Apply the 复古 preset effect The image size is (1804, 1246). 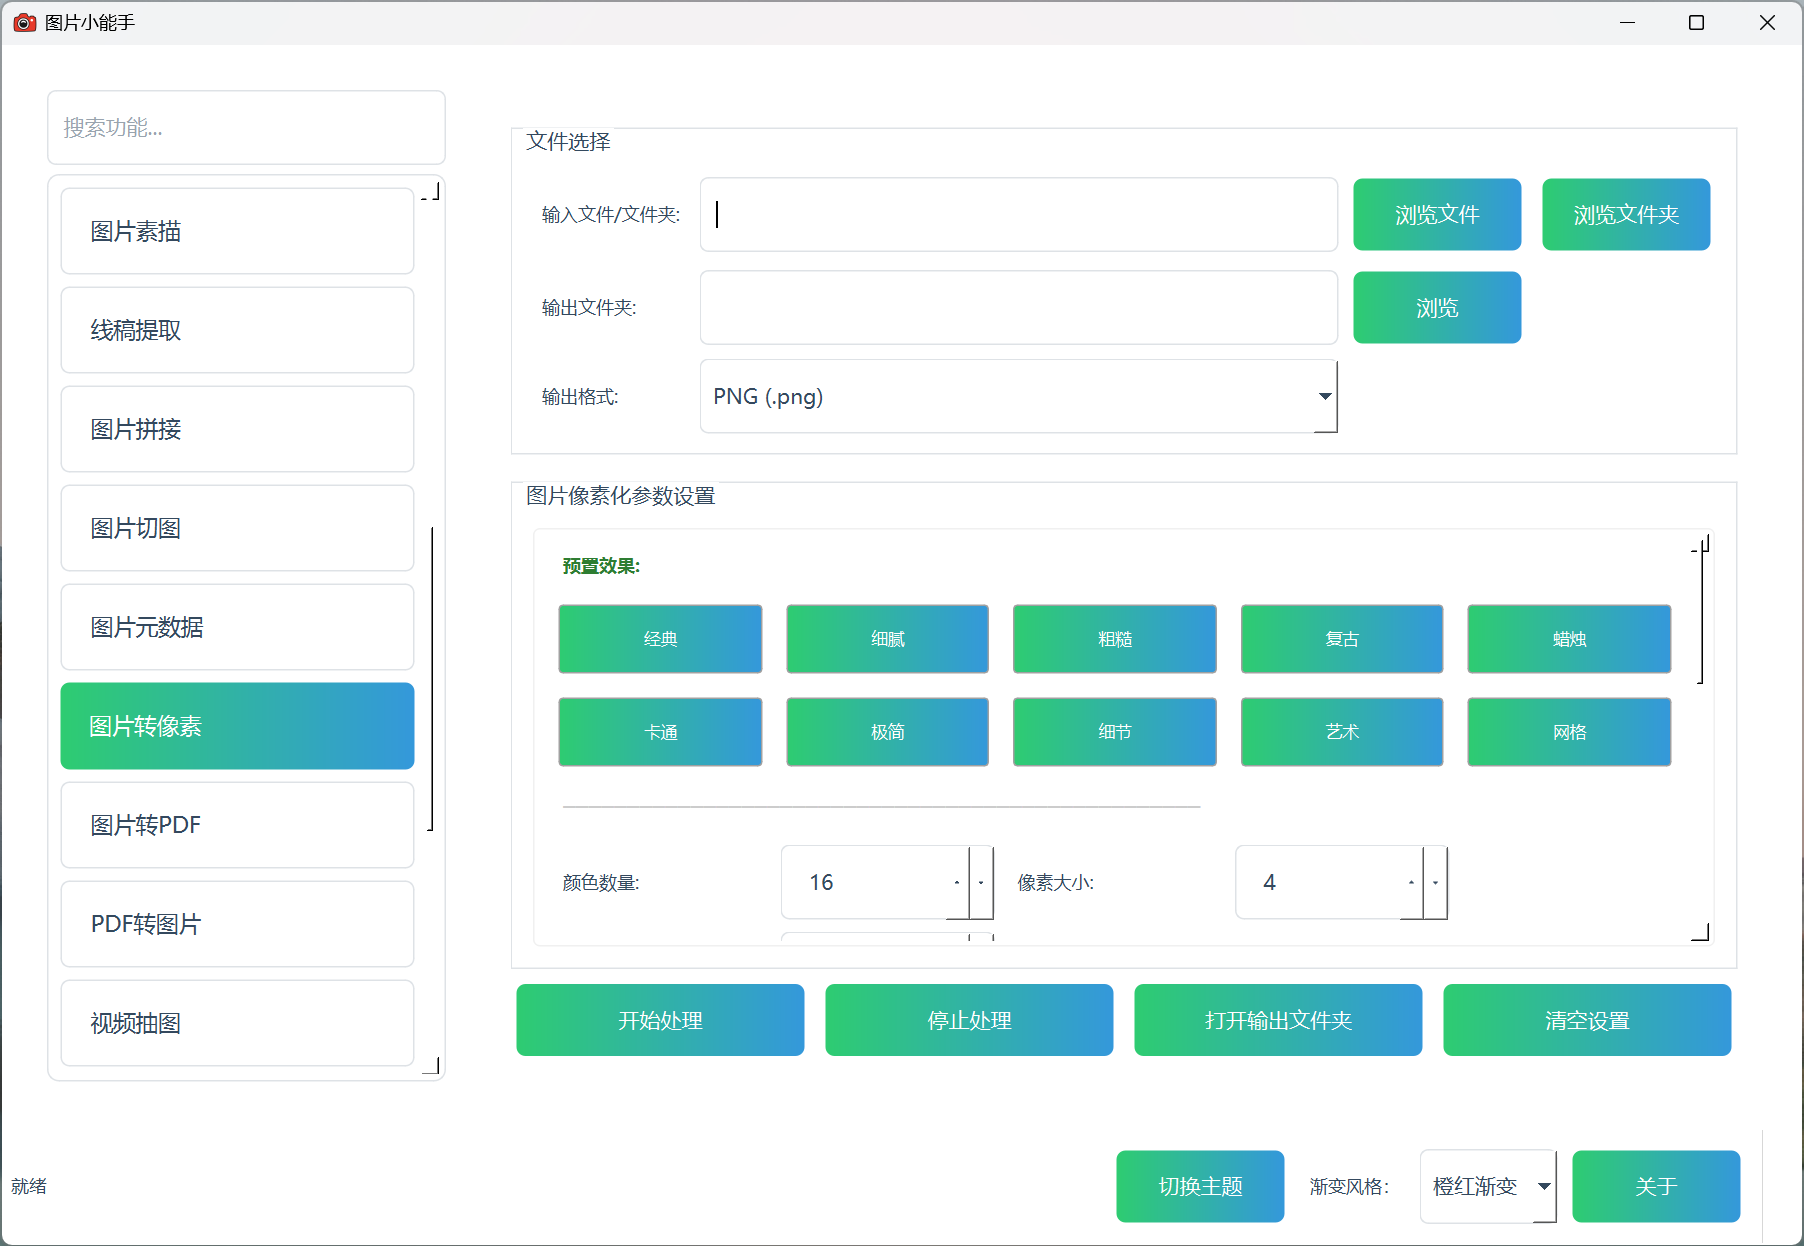click(x=1341, y=639)
